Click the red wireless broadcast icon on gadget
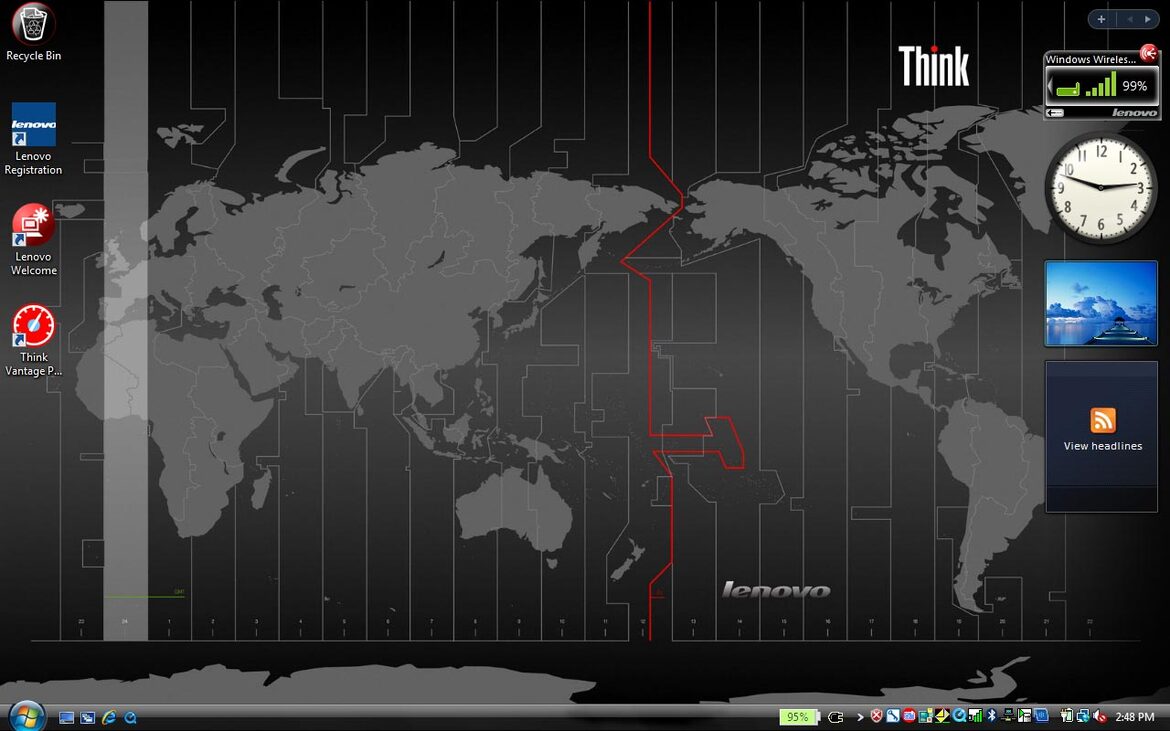The image size is (1170, 731). pyautogui.click(x=1149, y=52)
